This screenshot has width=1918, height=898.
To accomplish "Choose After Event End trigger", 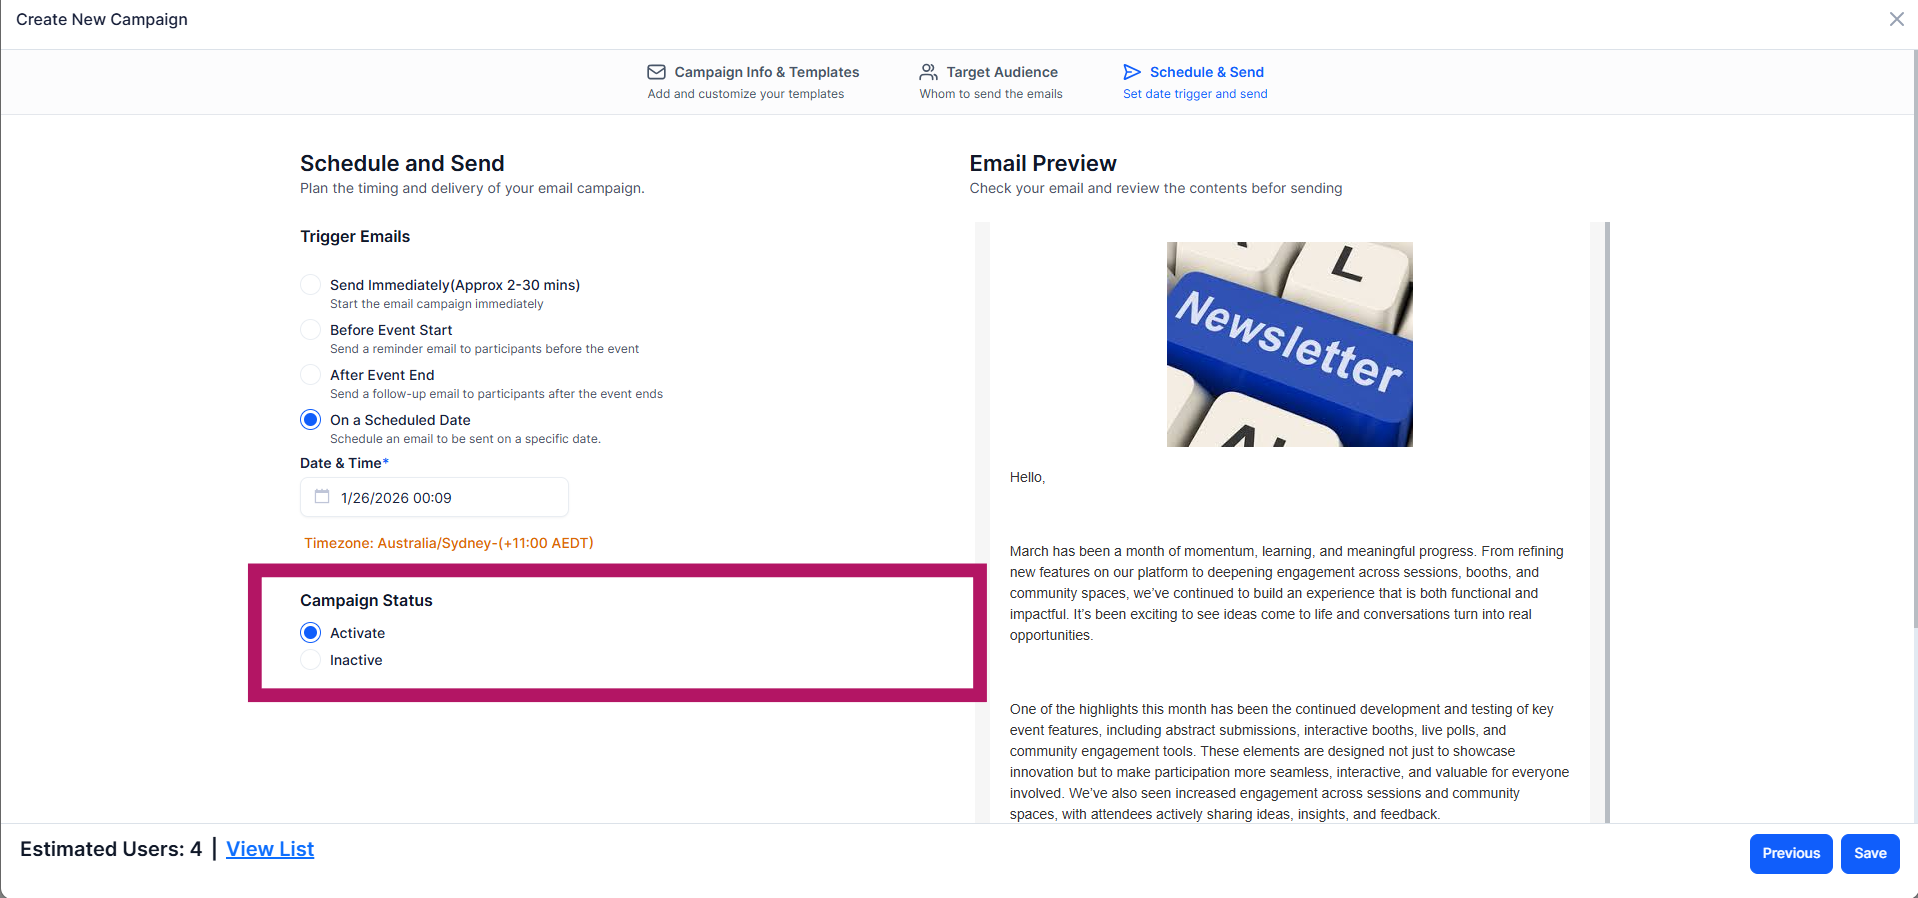I will [x=311, y=375].
